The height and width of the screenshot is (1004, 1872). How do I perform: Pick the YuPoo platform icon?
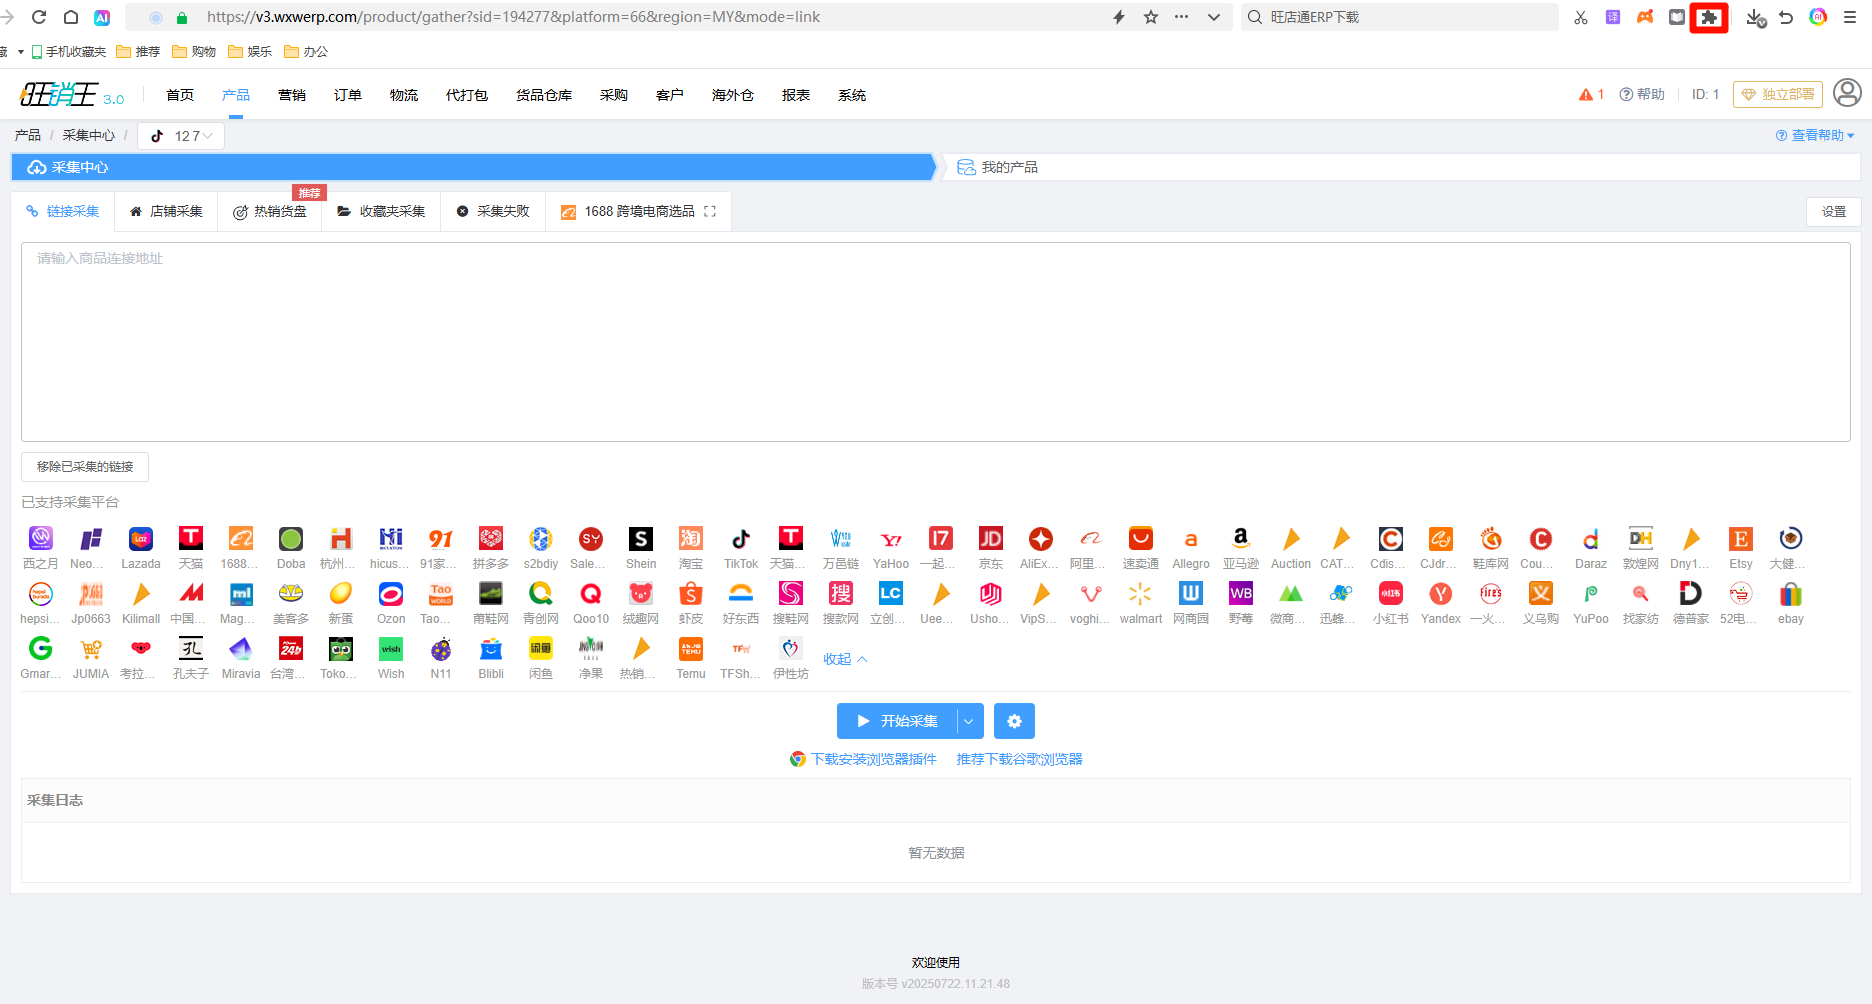[x=1591, y=594]
